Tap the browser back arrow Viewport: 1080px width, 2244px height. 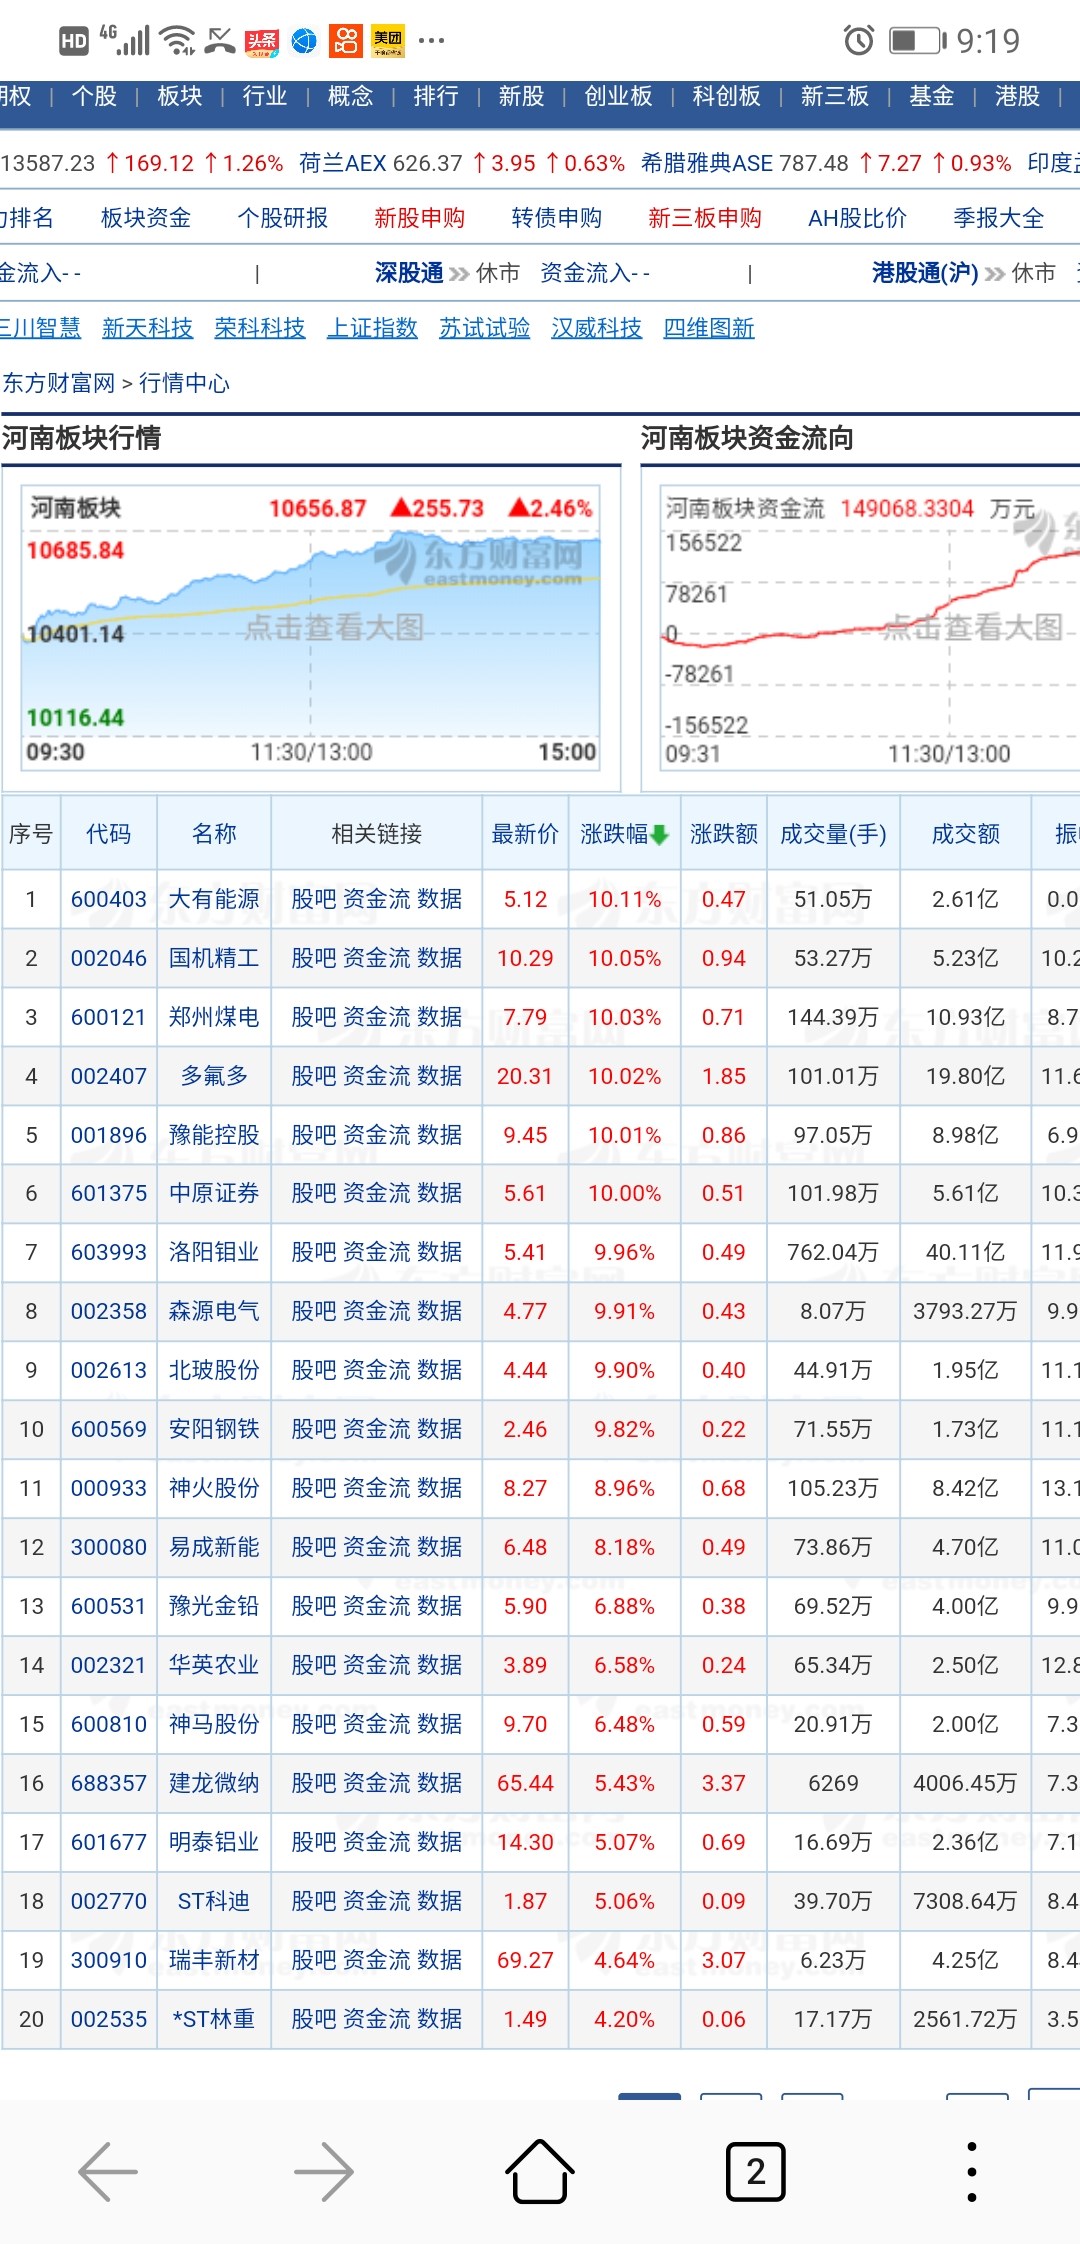(108, 2171)
